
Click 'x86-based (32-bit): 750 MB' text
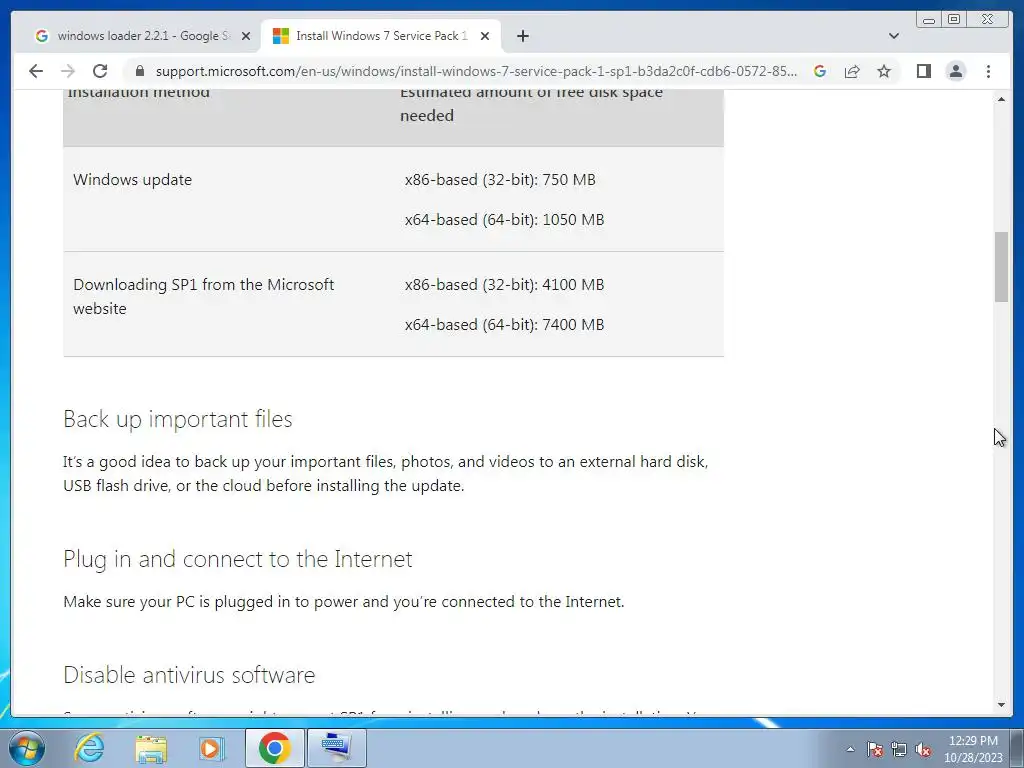click(500, 180)
